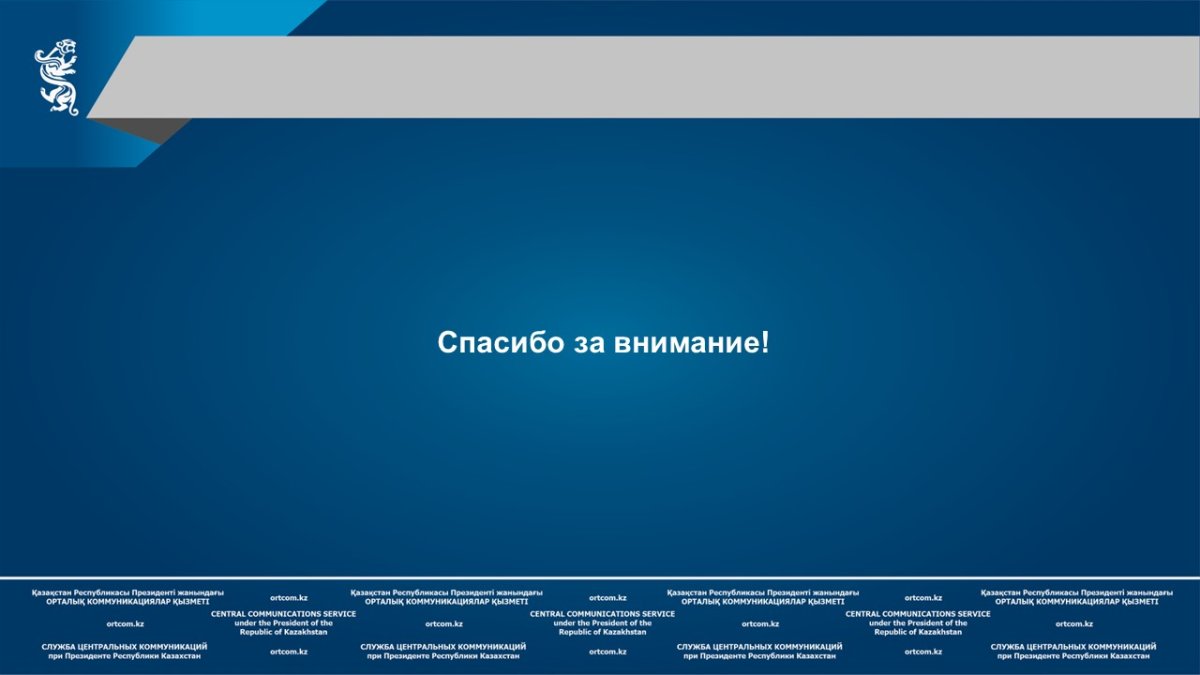Viewport: 1200px width, 675px height.
Task: Click the rightmost 'CENTRAL COMMUNICATIONS SERVICE' text
Action: click(x=918, y=614)
